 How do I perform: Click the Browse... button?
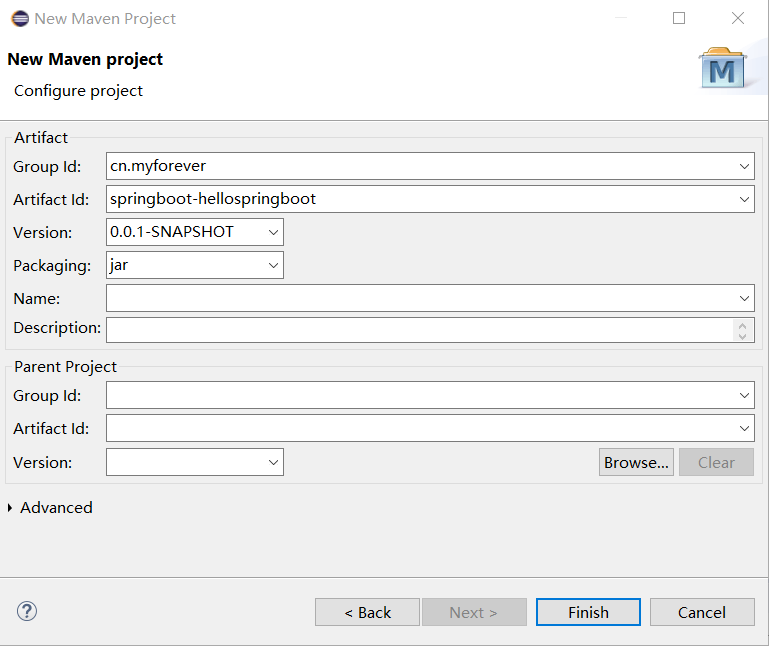click(x=636, y=462)
